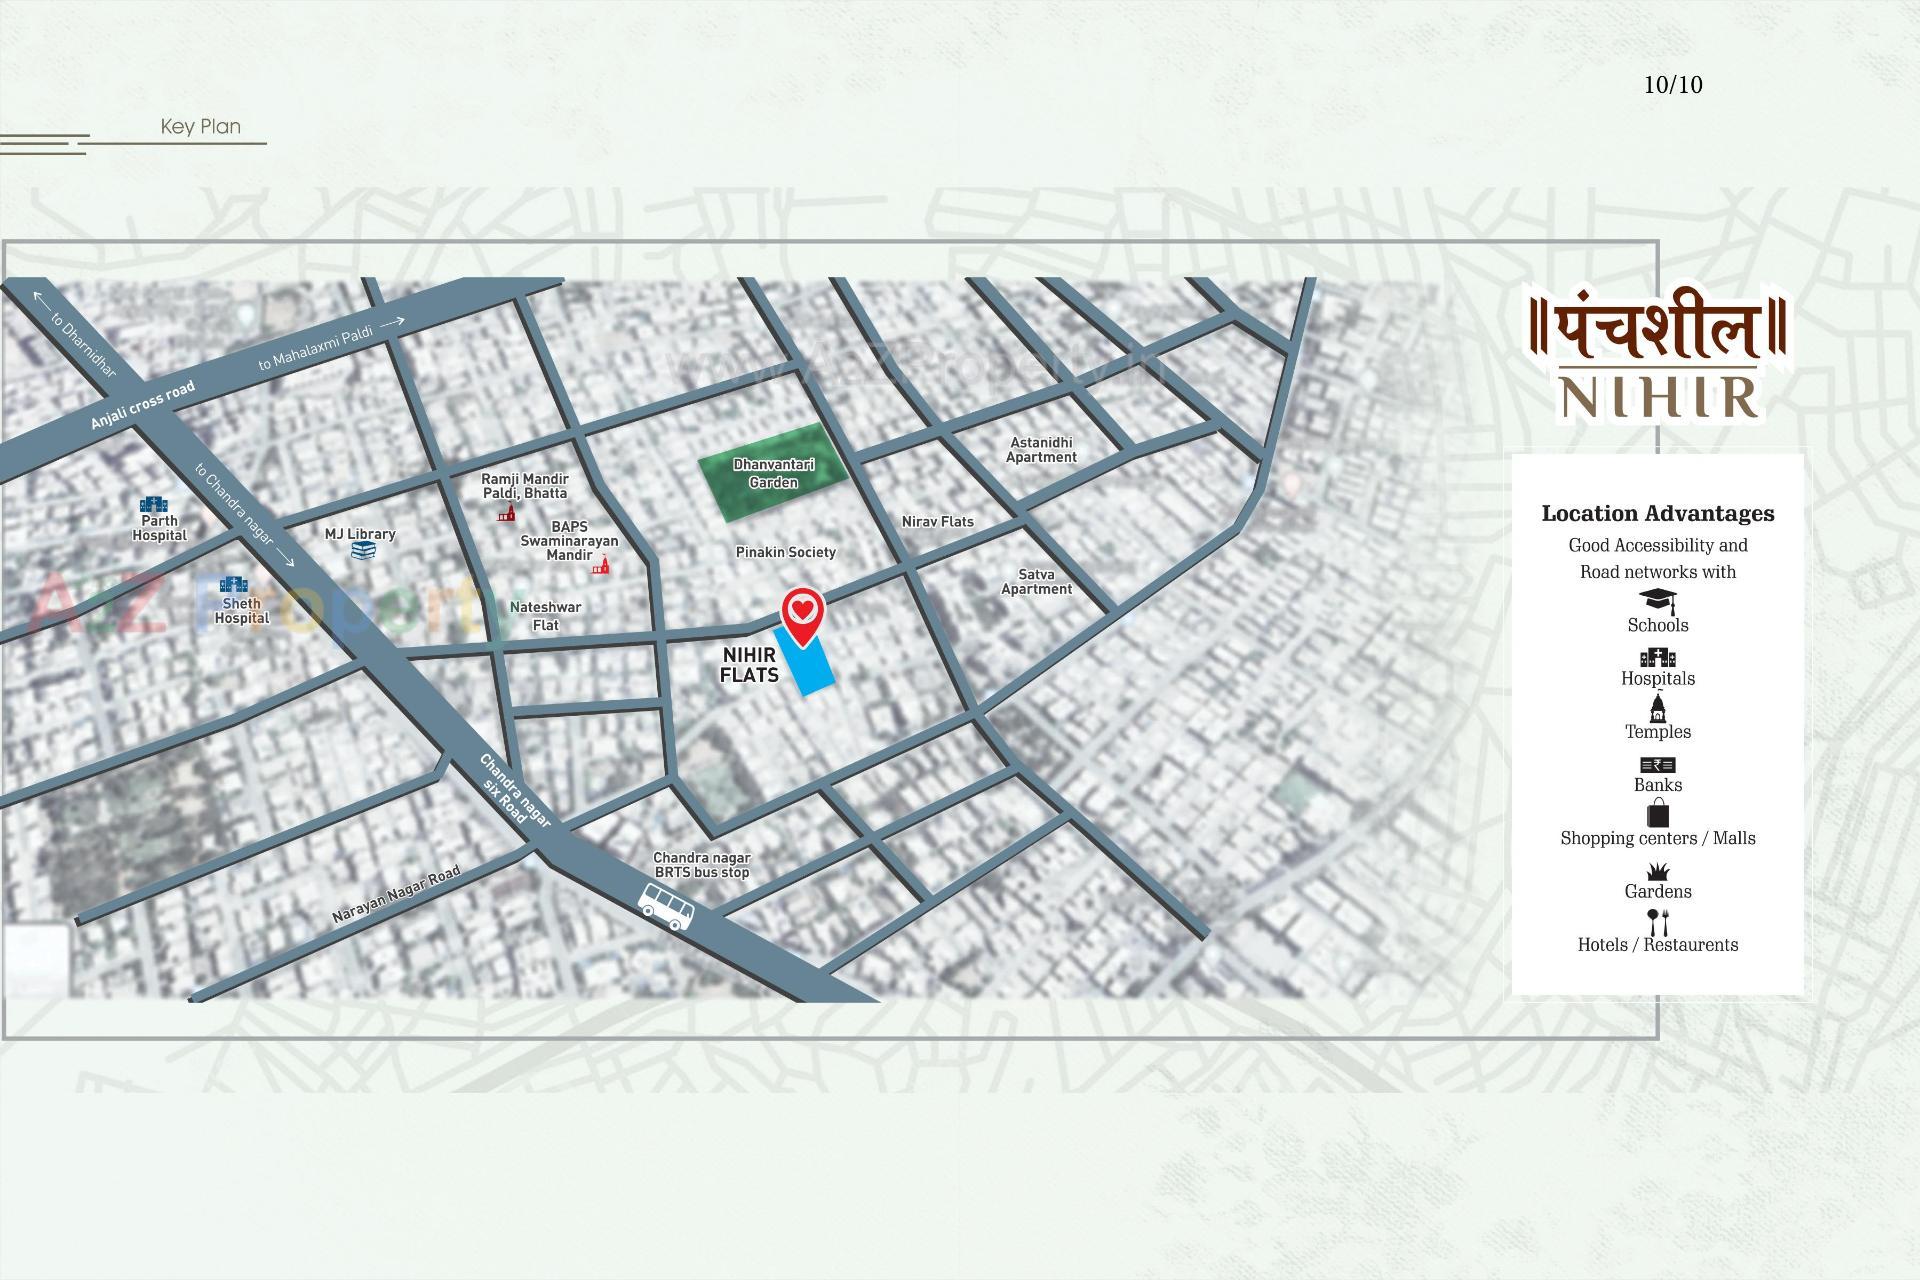Expand the Location Advantages panel
Viewport: 1920px width, 1280px height.
pos(1657,513)
